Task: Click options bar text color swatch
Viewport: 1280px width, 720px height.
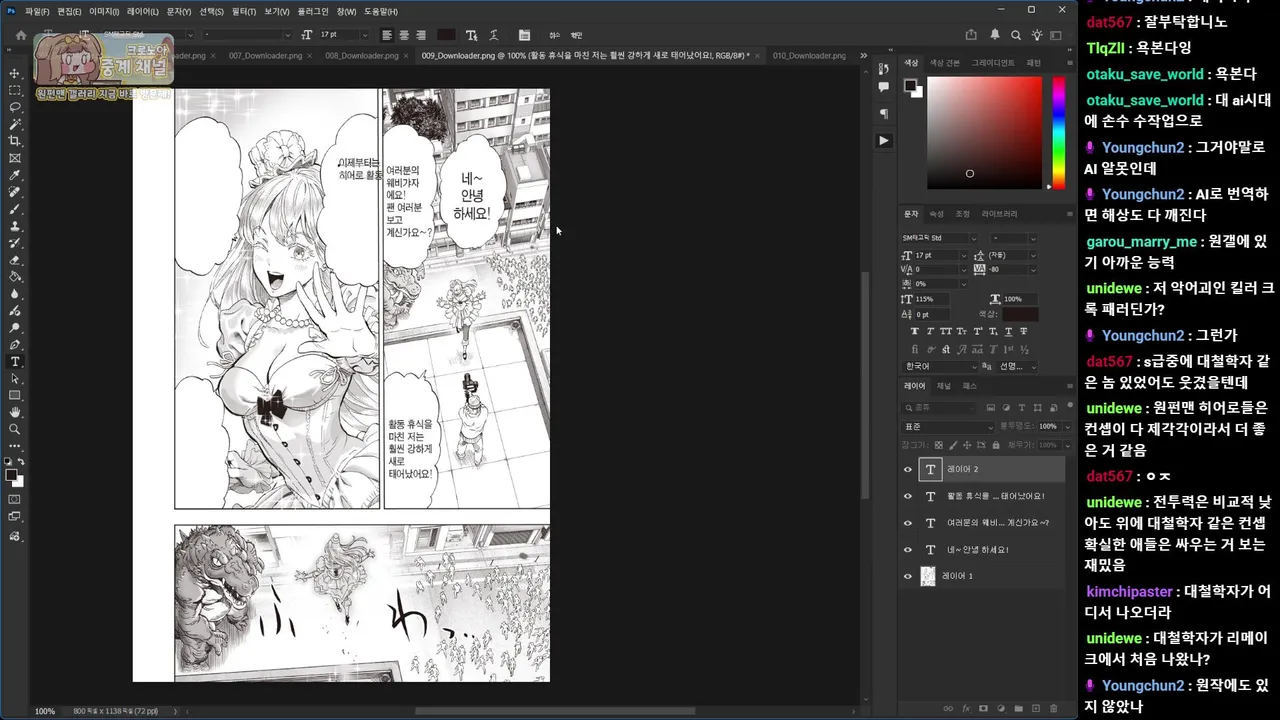Action: (445, 35)
